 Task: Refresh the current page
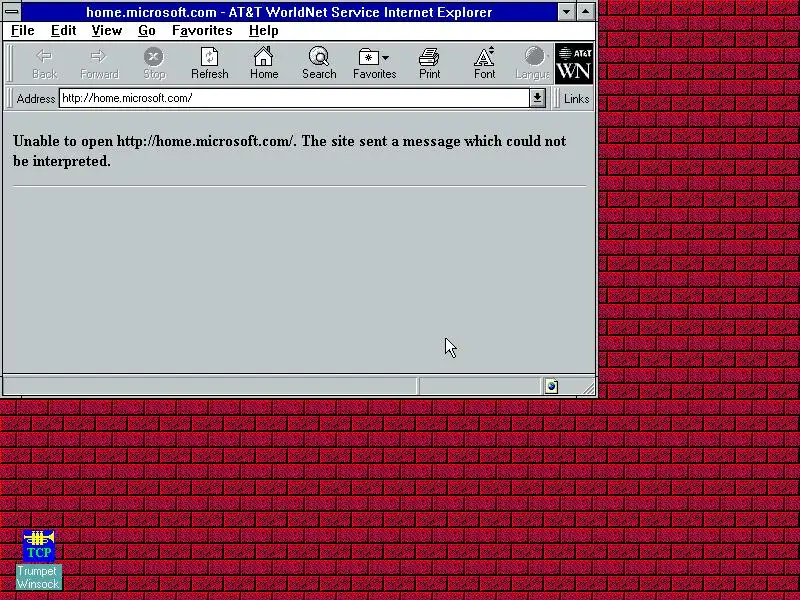tap(209, 63)
